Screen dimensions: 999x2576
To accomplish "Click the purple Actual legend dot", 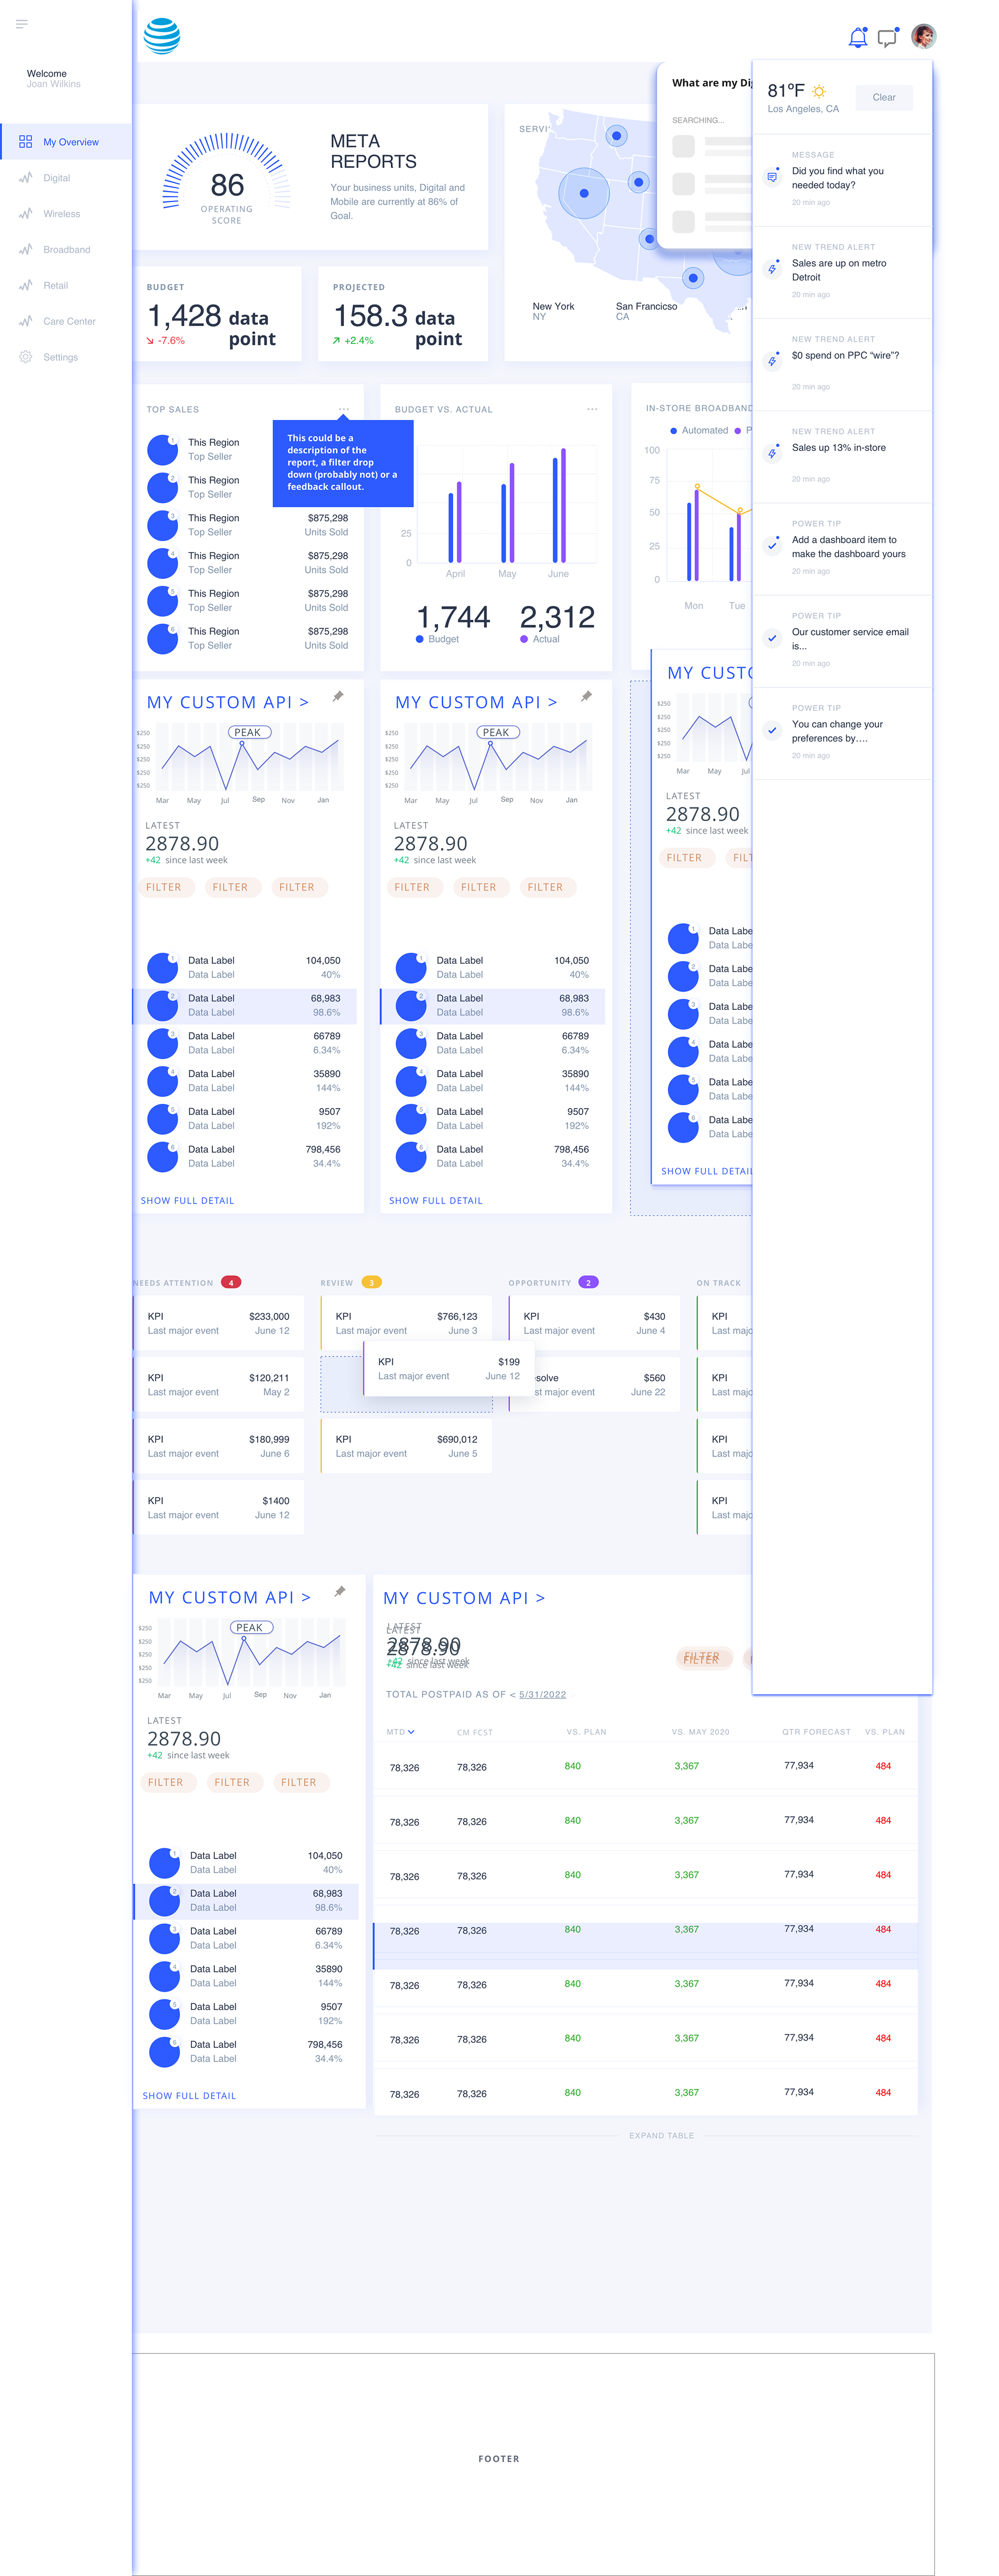I will pyautogui.click(x=524, y=639).
